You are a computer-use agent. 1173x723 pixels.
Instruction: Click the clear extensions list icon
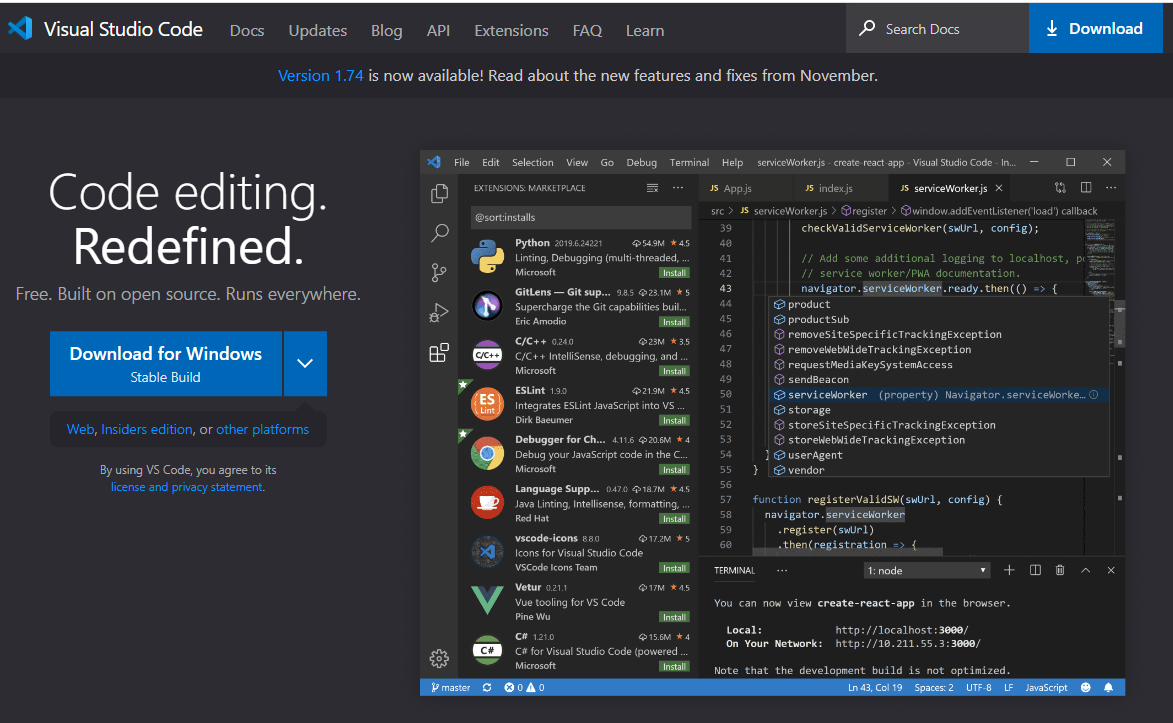652,188
